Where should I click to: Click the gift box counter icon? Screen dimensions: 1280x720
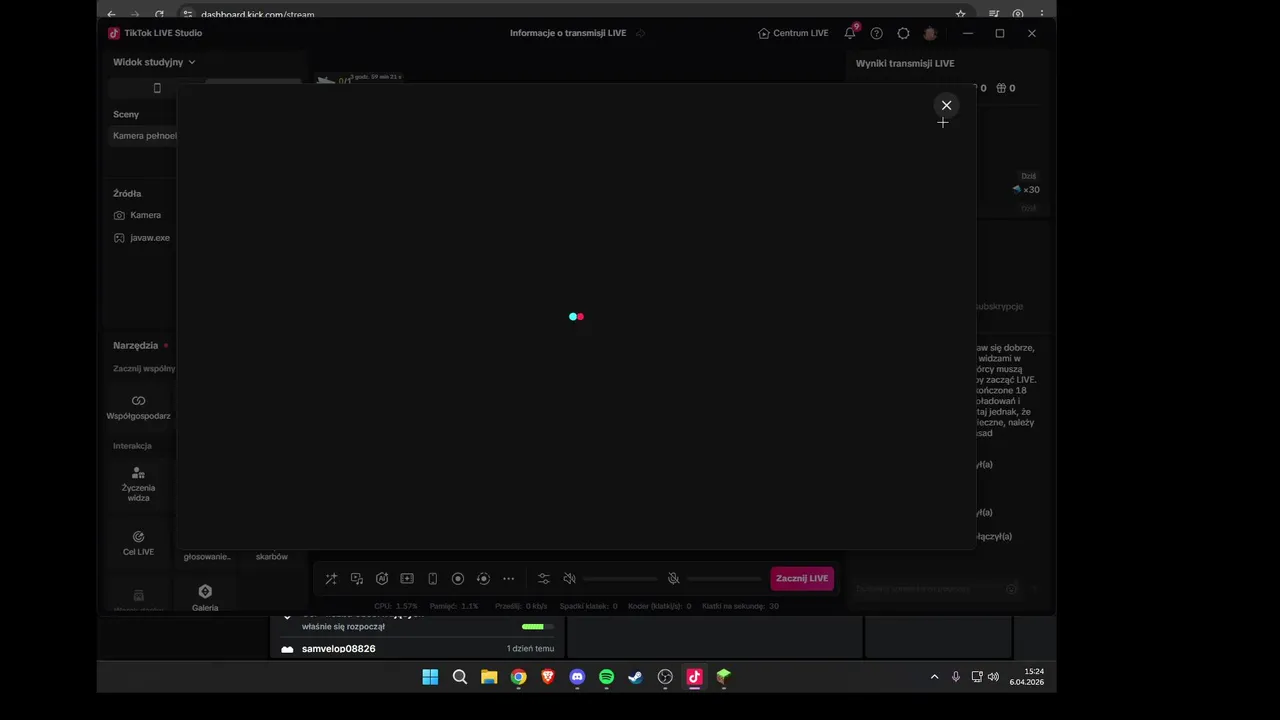[1000, 88]
